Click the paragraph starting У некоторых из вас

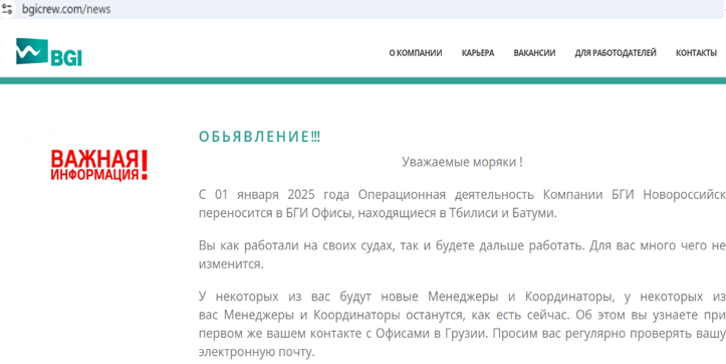[x=462, y=325]
